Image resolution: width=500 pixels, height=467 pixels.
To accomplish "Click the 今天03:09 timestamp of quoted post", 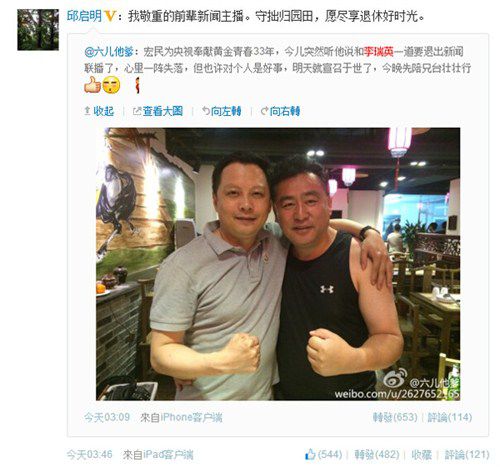I will coord(107,417).
